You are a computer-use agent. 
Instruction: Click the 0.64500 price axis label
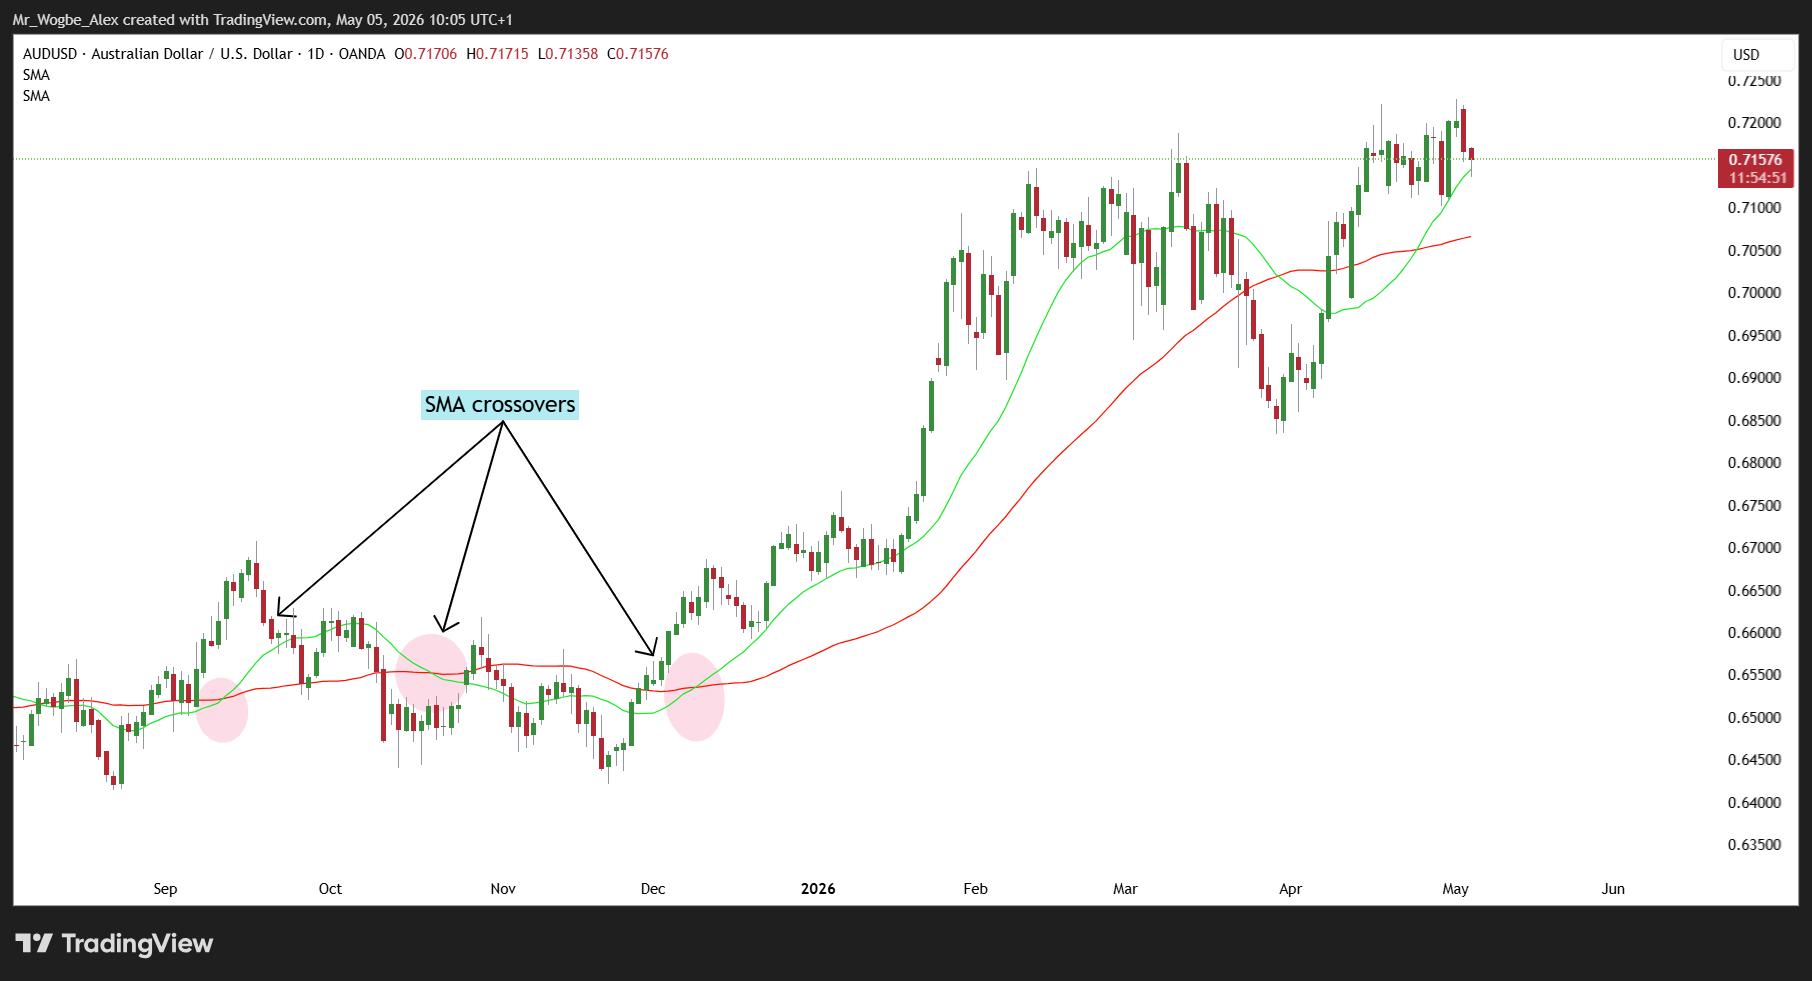coord(1754,760)
